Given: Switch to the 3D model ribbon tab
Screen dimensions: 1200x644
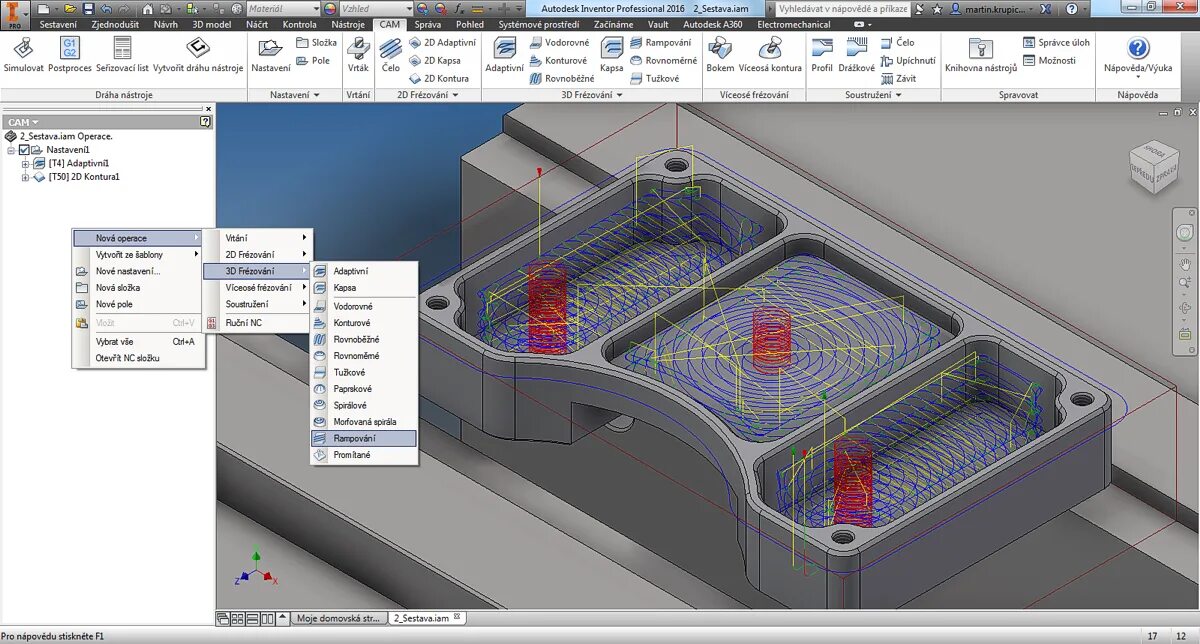Looking at the screenshot, I should [x=211, y=24].
